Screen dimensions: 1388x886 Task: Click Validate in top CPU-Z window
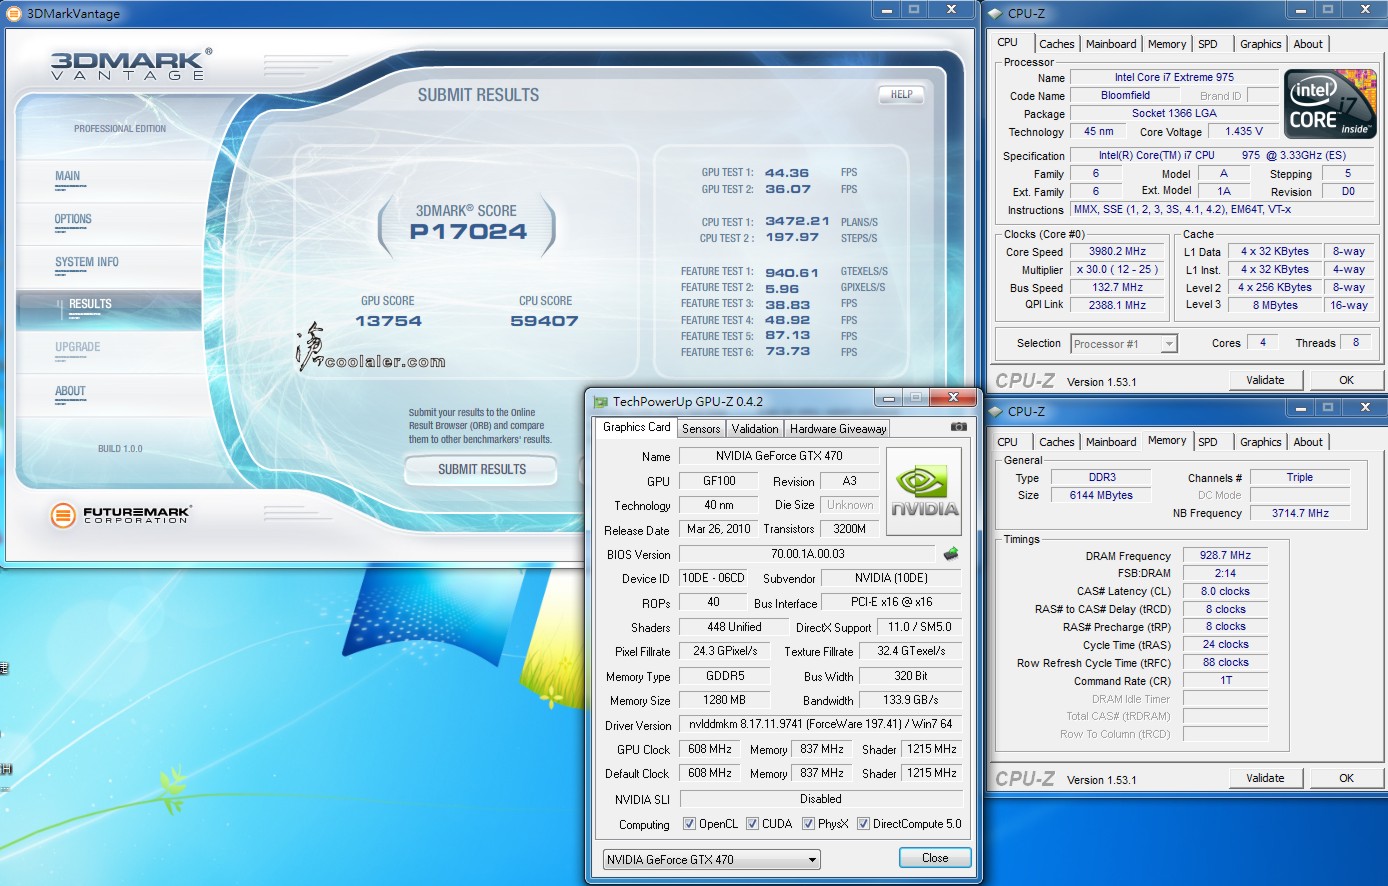[x=1265, y=380]
